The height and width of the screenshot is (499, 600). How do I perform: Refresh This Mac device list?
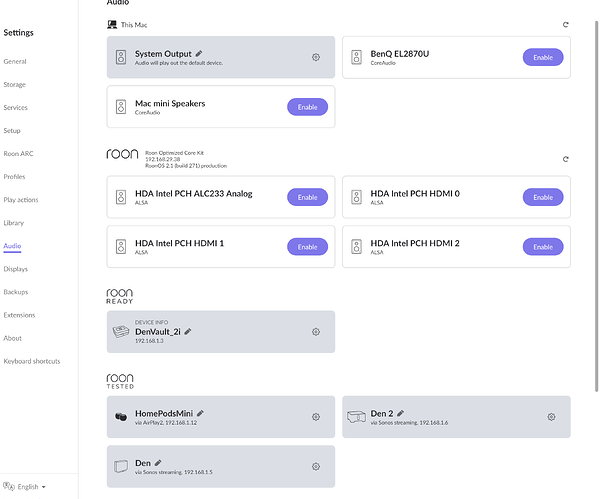click(x=565, y=24)
